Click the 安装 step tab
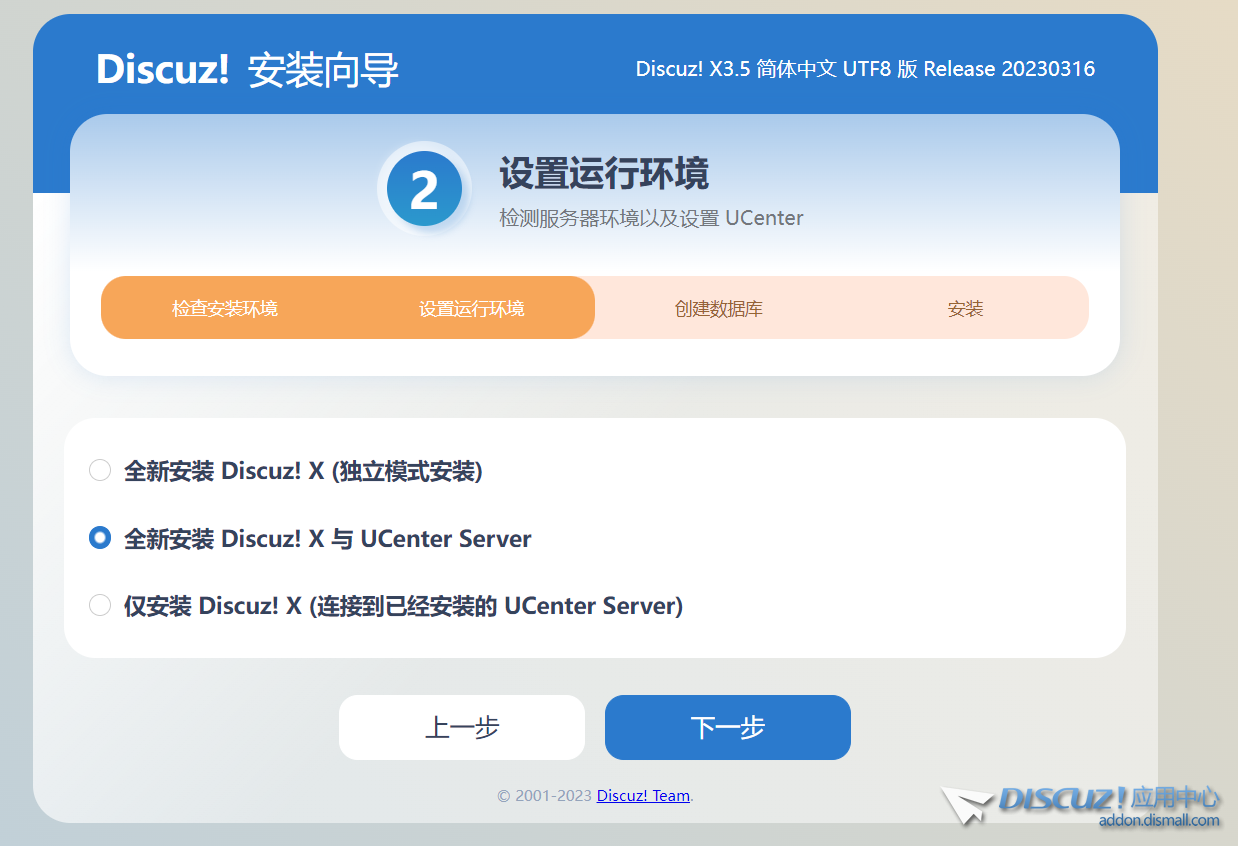1238x846 pixels. (x=965, y=308)
